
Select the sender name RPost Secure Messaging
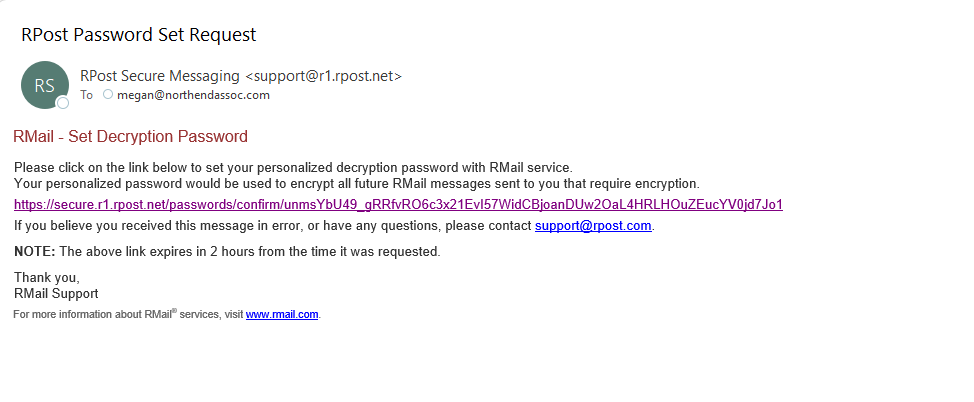tap(160, 76)
